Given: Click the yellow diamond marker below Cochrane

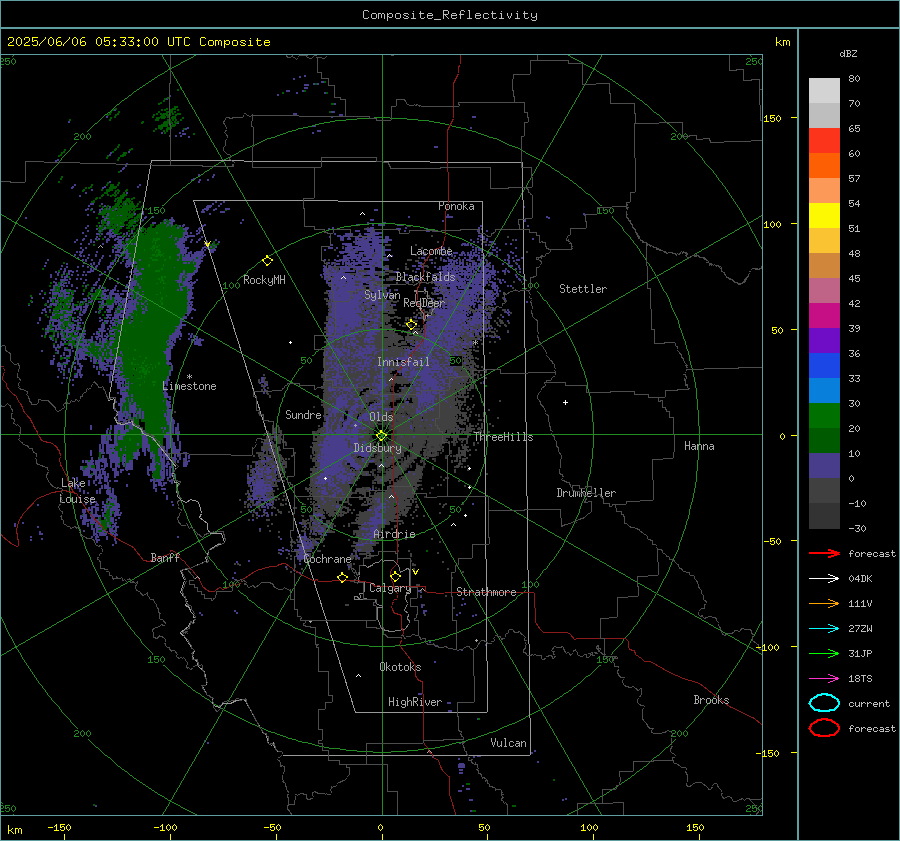Looking at the screenshot, I should click(x=343, y=577).
